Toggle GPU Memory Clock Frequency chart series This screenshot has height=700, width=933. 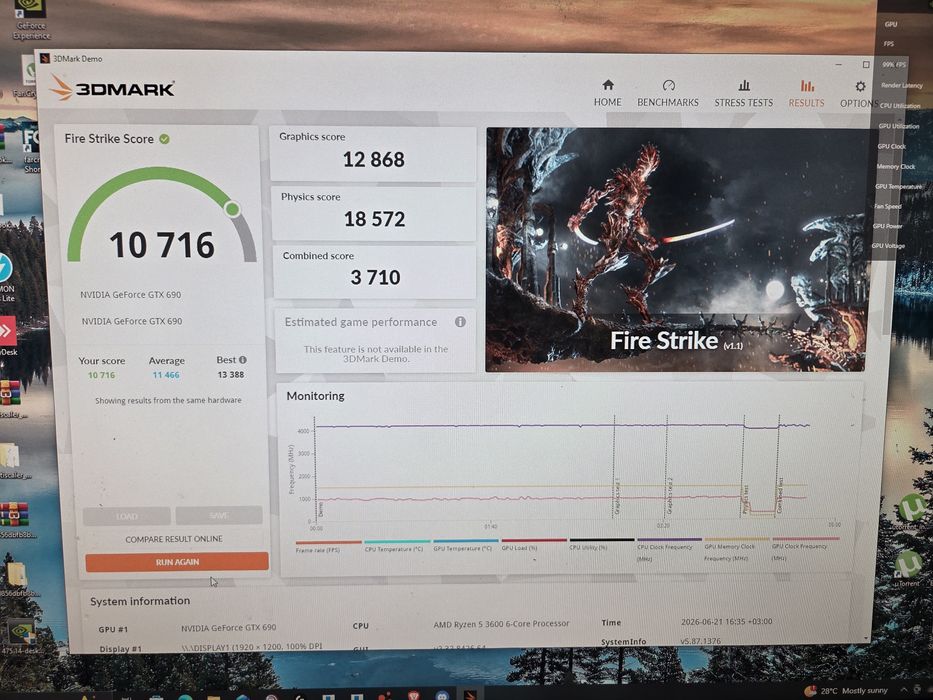pos(737,548)
